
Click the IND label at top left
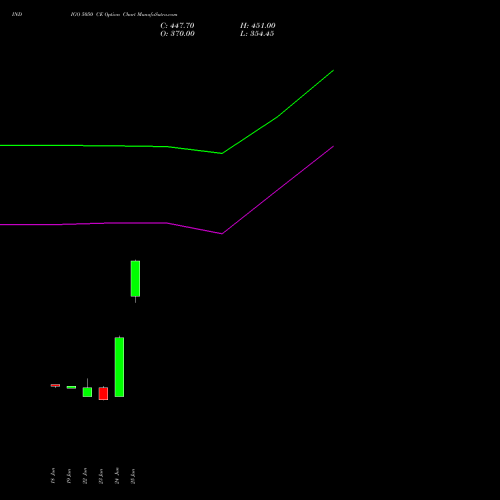(17, 14)
